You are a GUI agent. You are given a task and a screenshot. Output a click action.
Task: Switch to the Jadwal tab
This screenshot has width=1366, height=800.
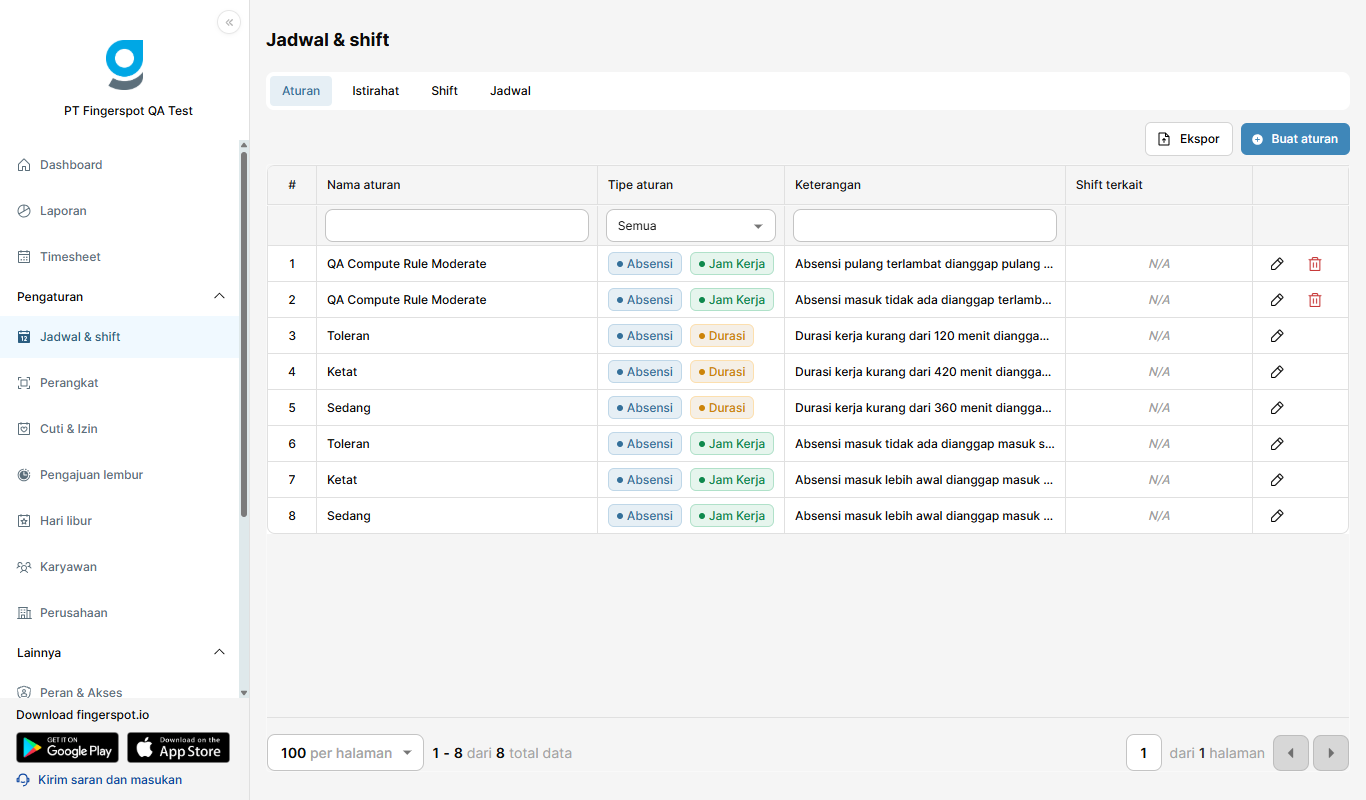point(510,91)
